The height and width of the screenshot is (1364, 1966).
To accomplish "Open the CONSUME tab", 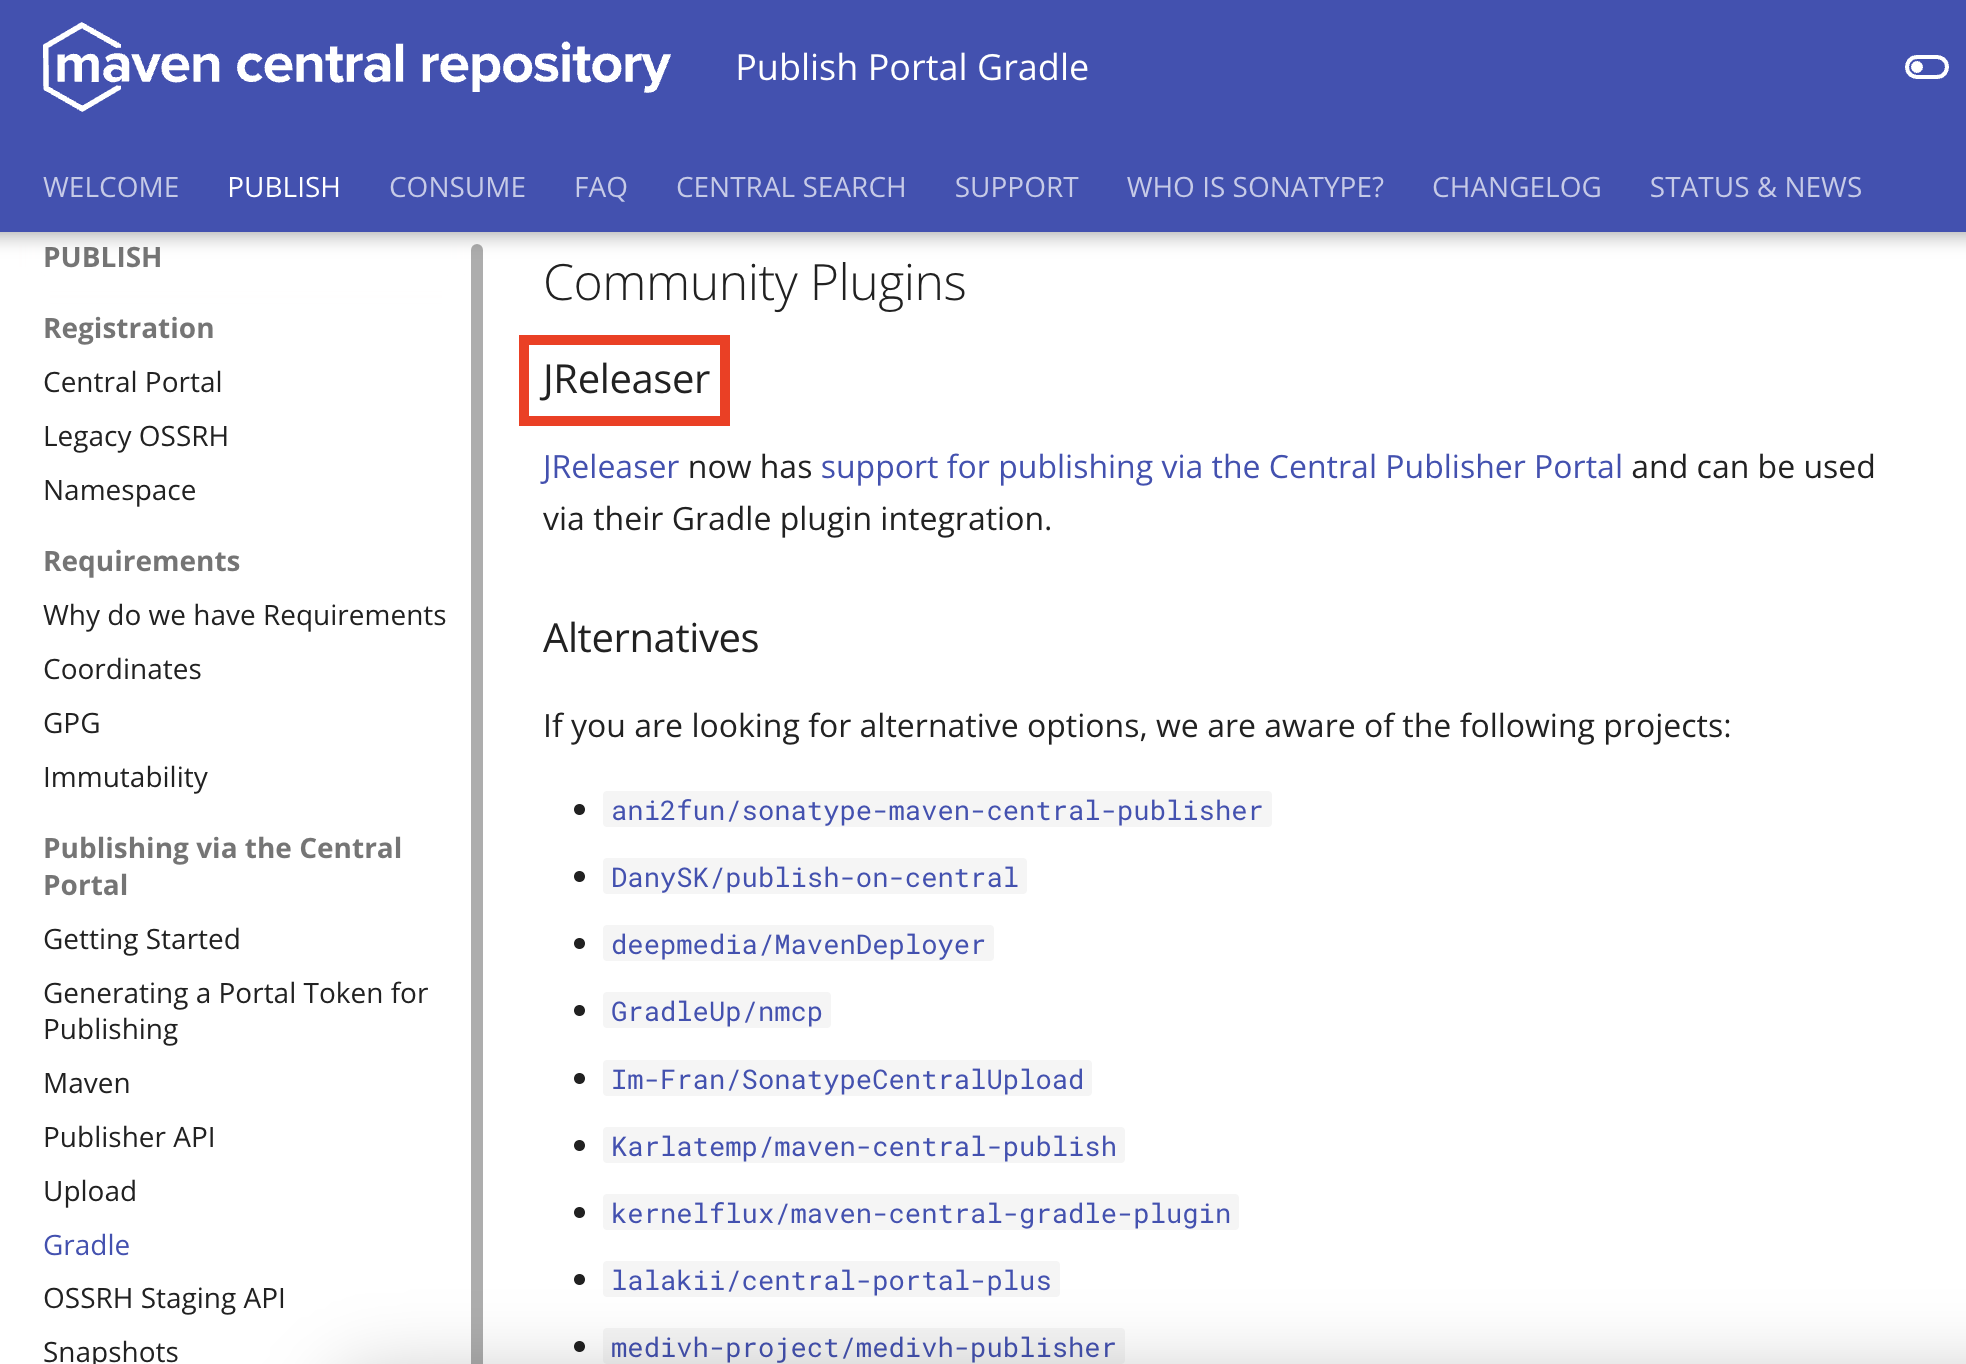I will (x=457, y=187).
